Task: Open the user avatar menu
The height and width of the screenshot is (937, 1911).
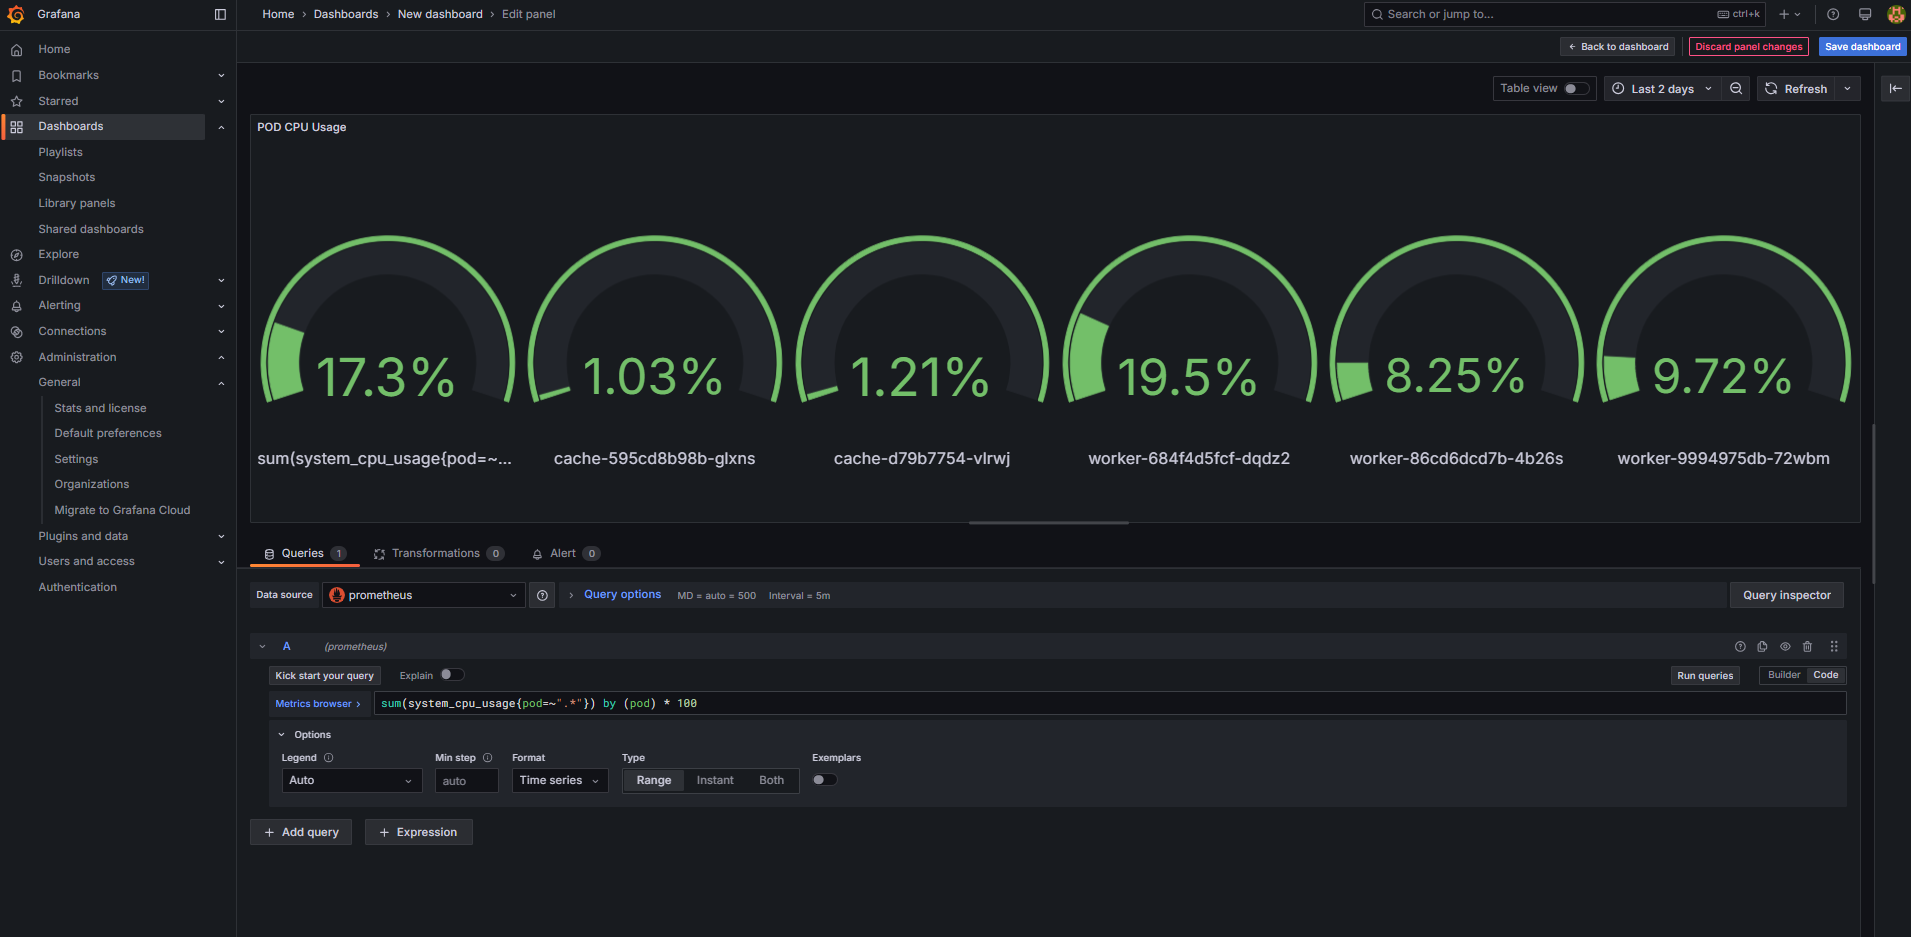Action: 1896,14
